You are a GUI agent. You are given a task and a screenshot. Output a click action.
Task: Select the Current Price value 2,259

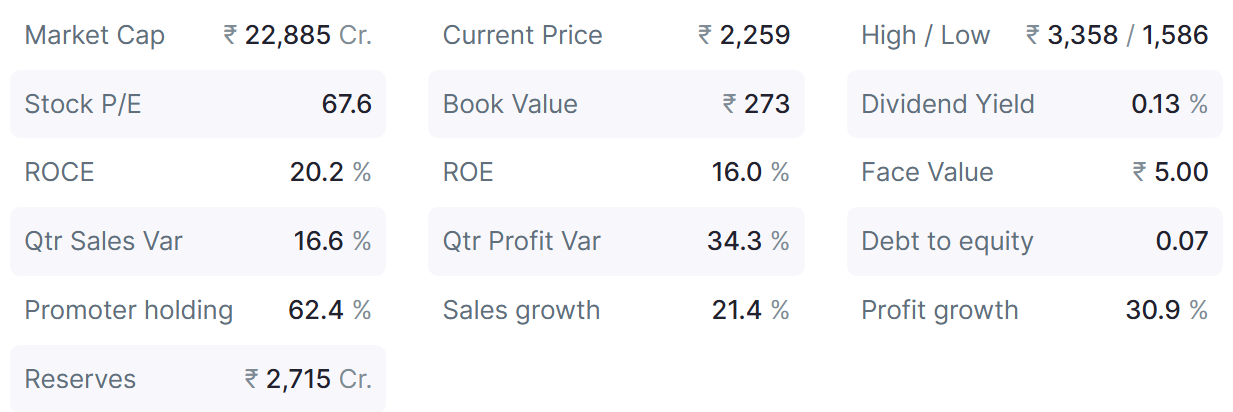[x=744, y=35]
